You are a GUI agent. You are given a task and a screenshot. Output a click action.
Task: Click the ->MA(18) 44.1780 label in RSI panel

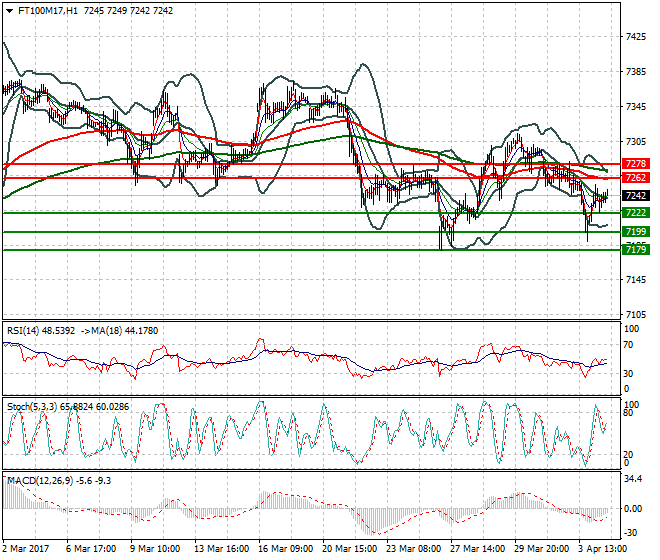coord(120,331)
